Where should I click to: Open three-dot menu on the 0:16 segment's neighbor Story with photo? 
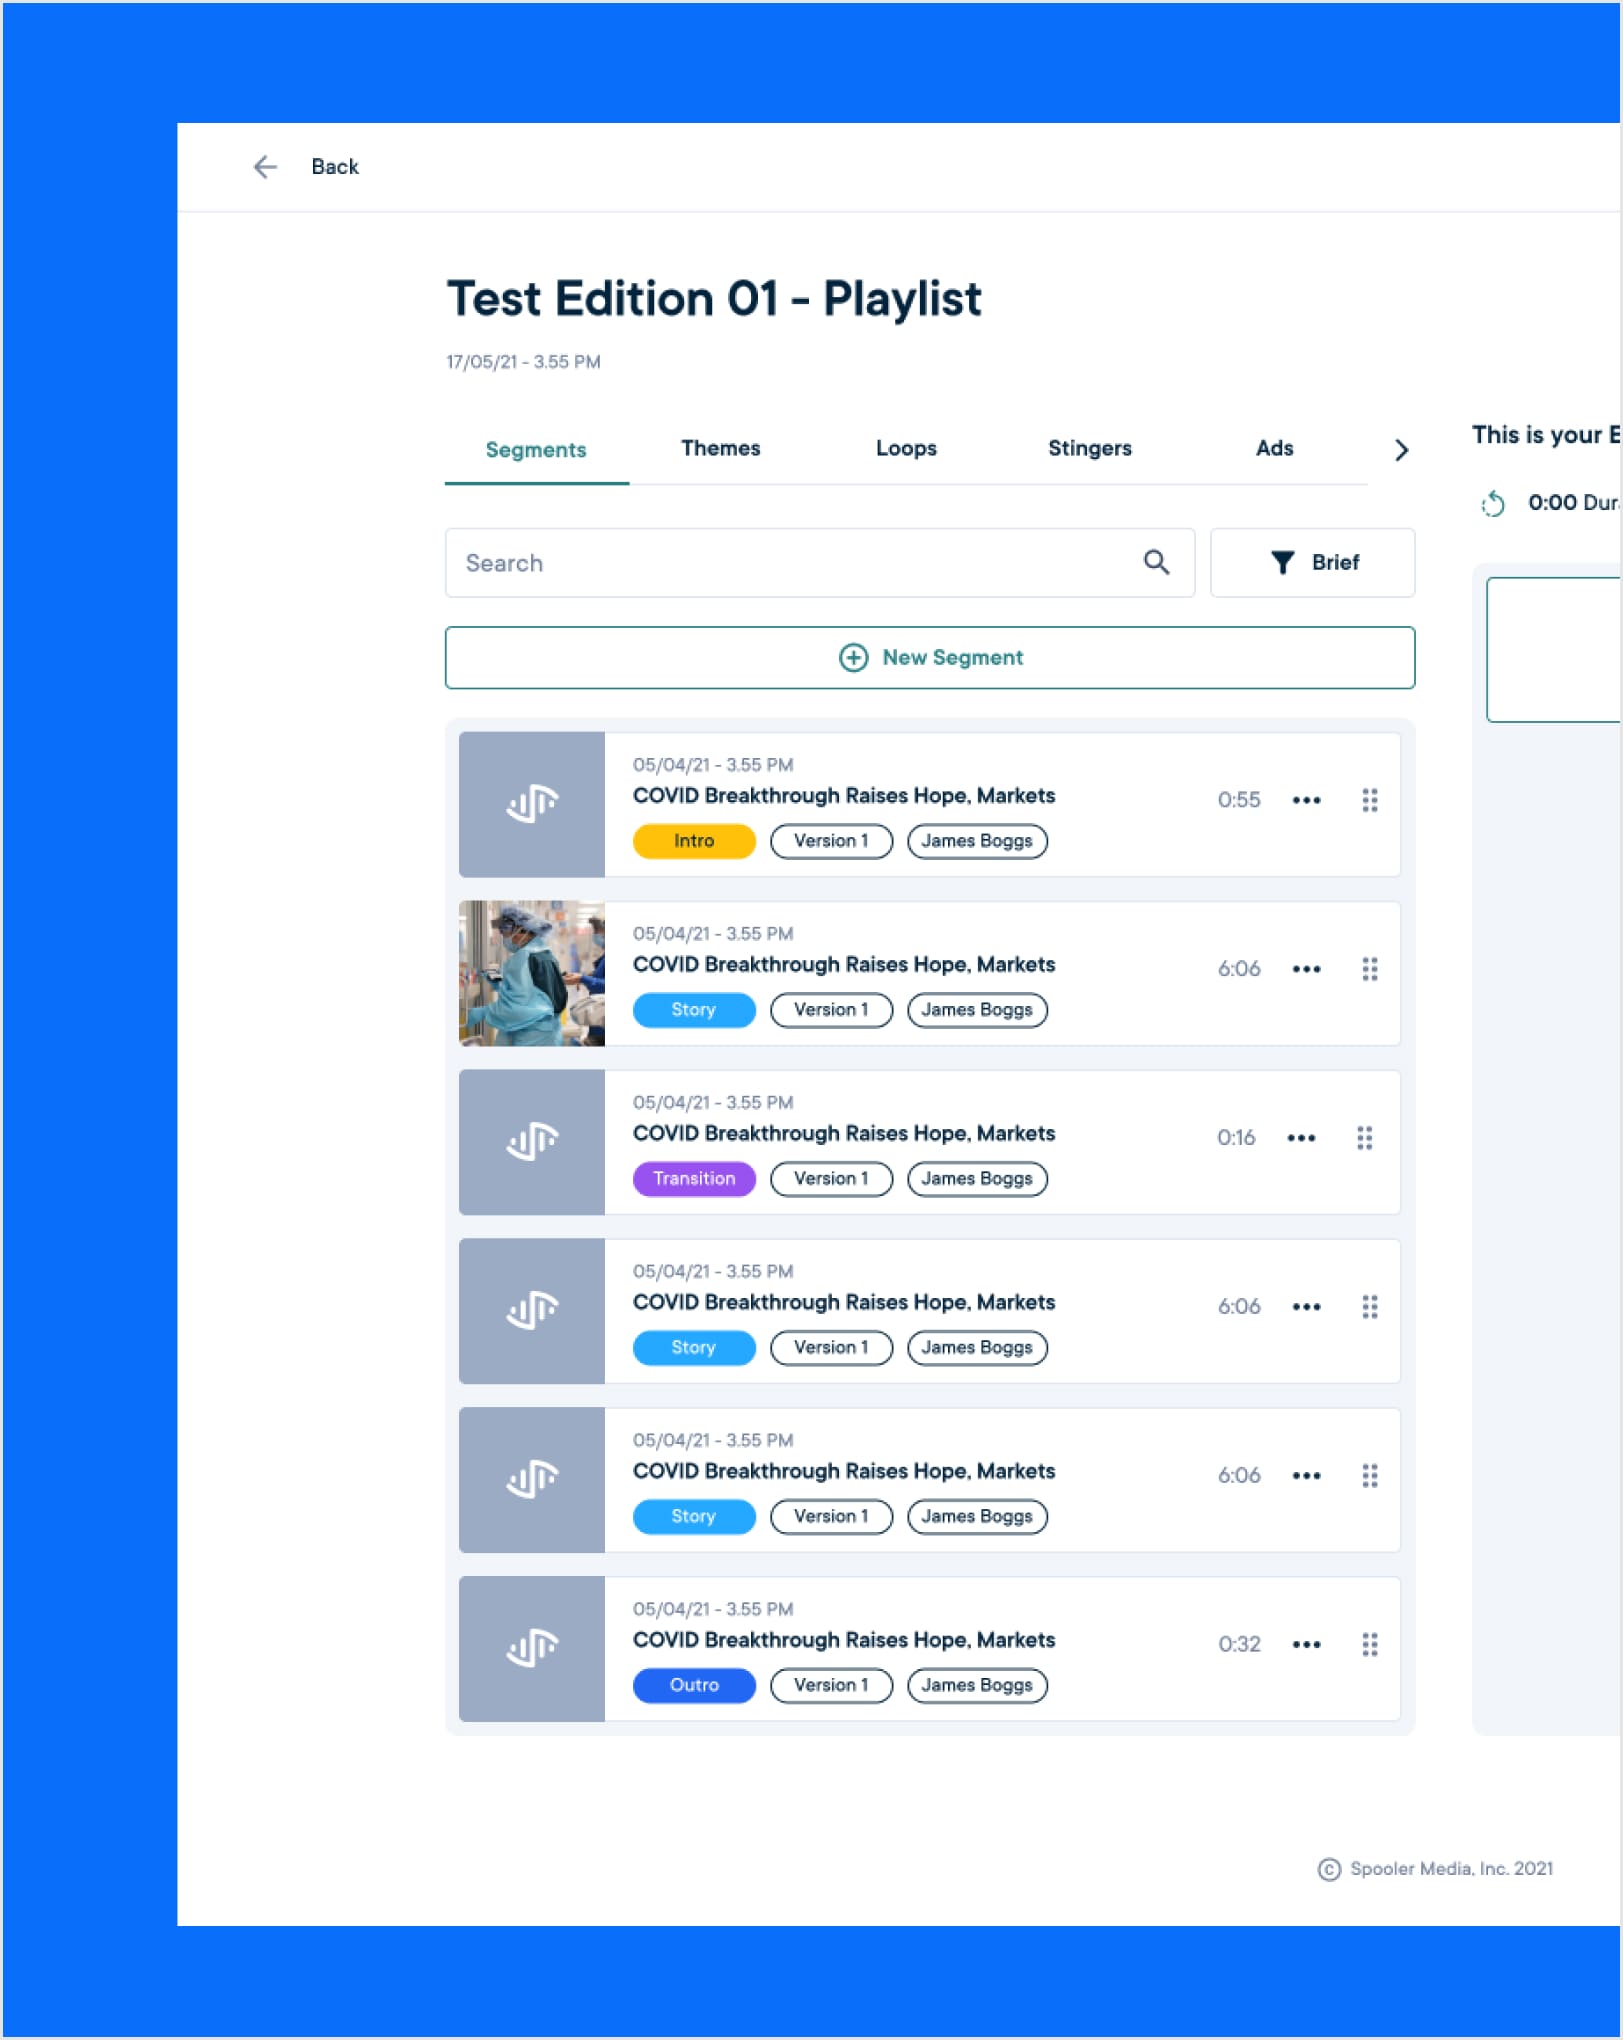coord(1306,969)
